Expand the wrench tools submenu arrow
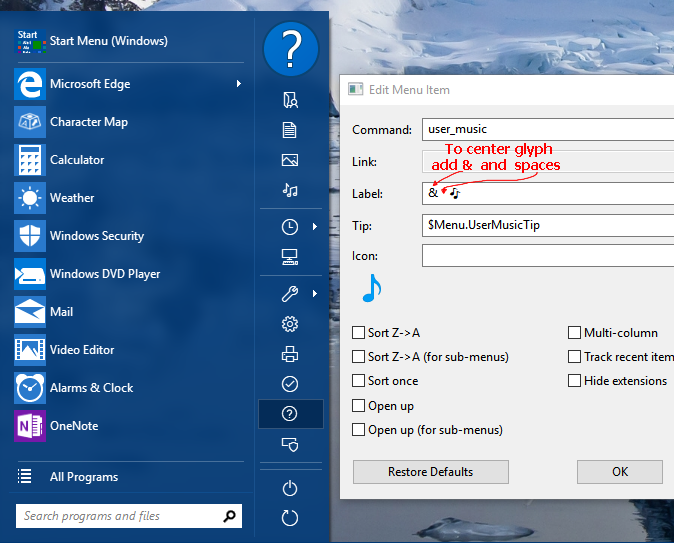This screenshot has width=674, height=543. 315,294
